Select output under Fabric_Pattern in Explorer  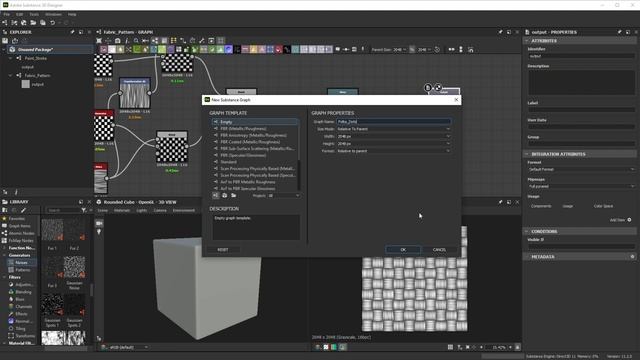(38, 84)
